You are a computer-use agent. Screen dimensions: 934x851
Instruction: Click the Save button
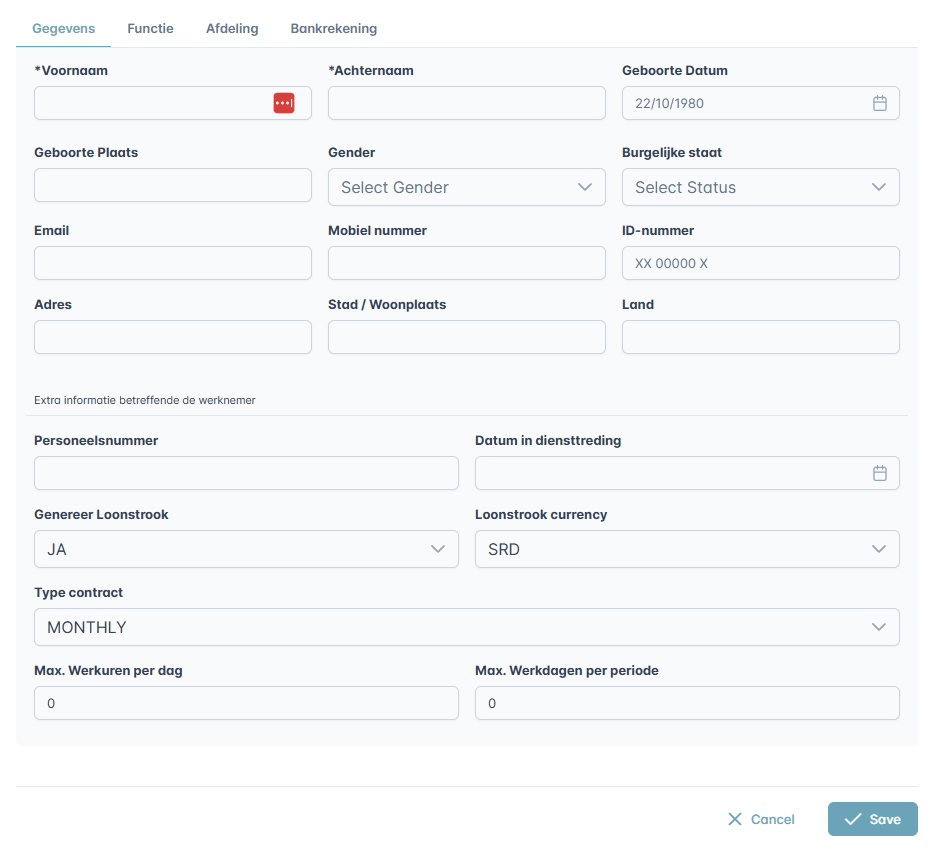tap(872, 819)
